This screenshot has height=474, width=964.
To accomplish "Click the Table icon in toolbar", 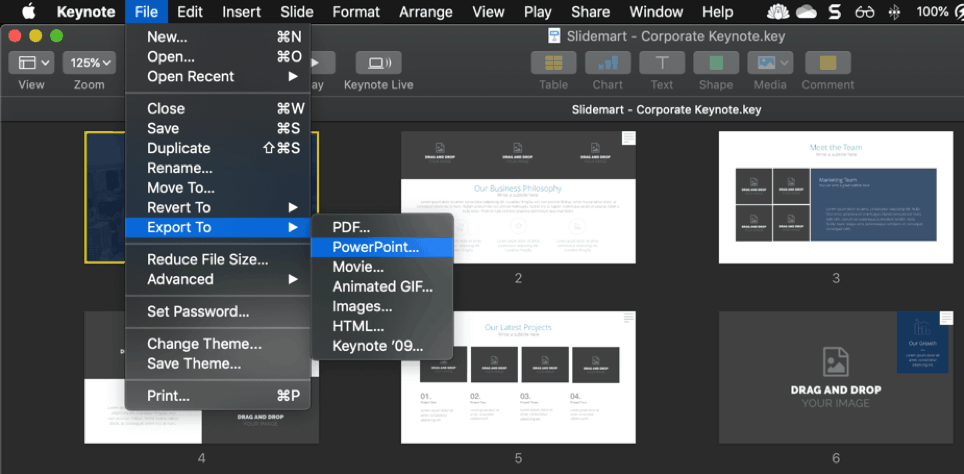I will pyautogui.click(x=553, y=63).
